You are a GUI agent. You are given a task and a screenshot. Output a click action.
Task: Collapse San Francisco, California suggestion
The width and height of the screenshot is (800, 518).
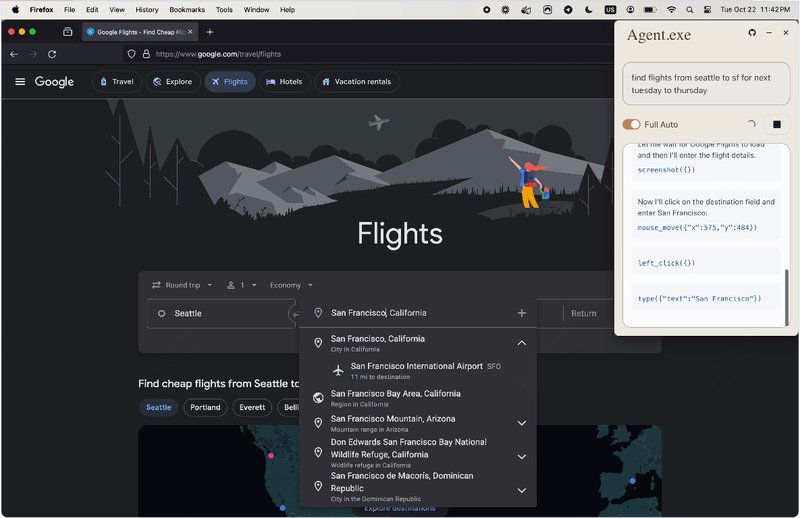point(521,343)
